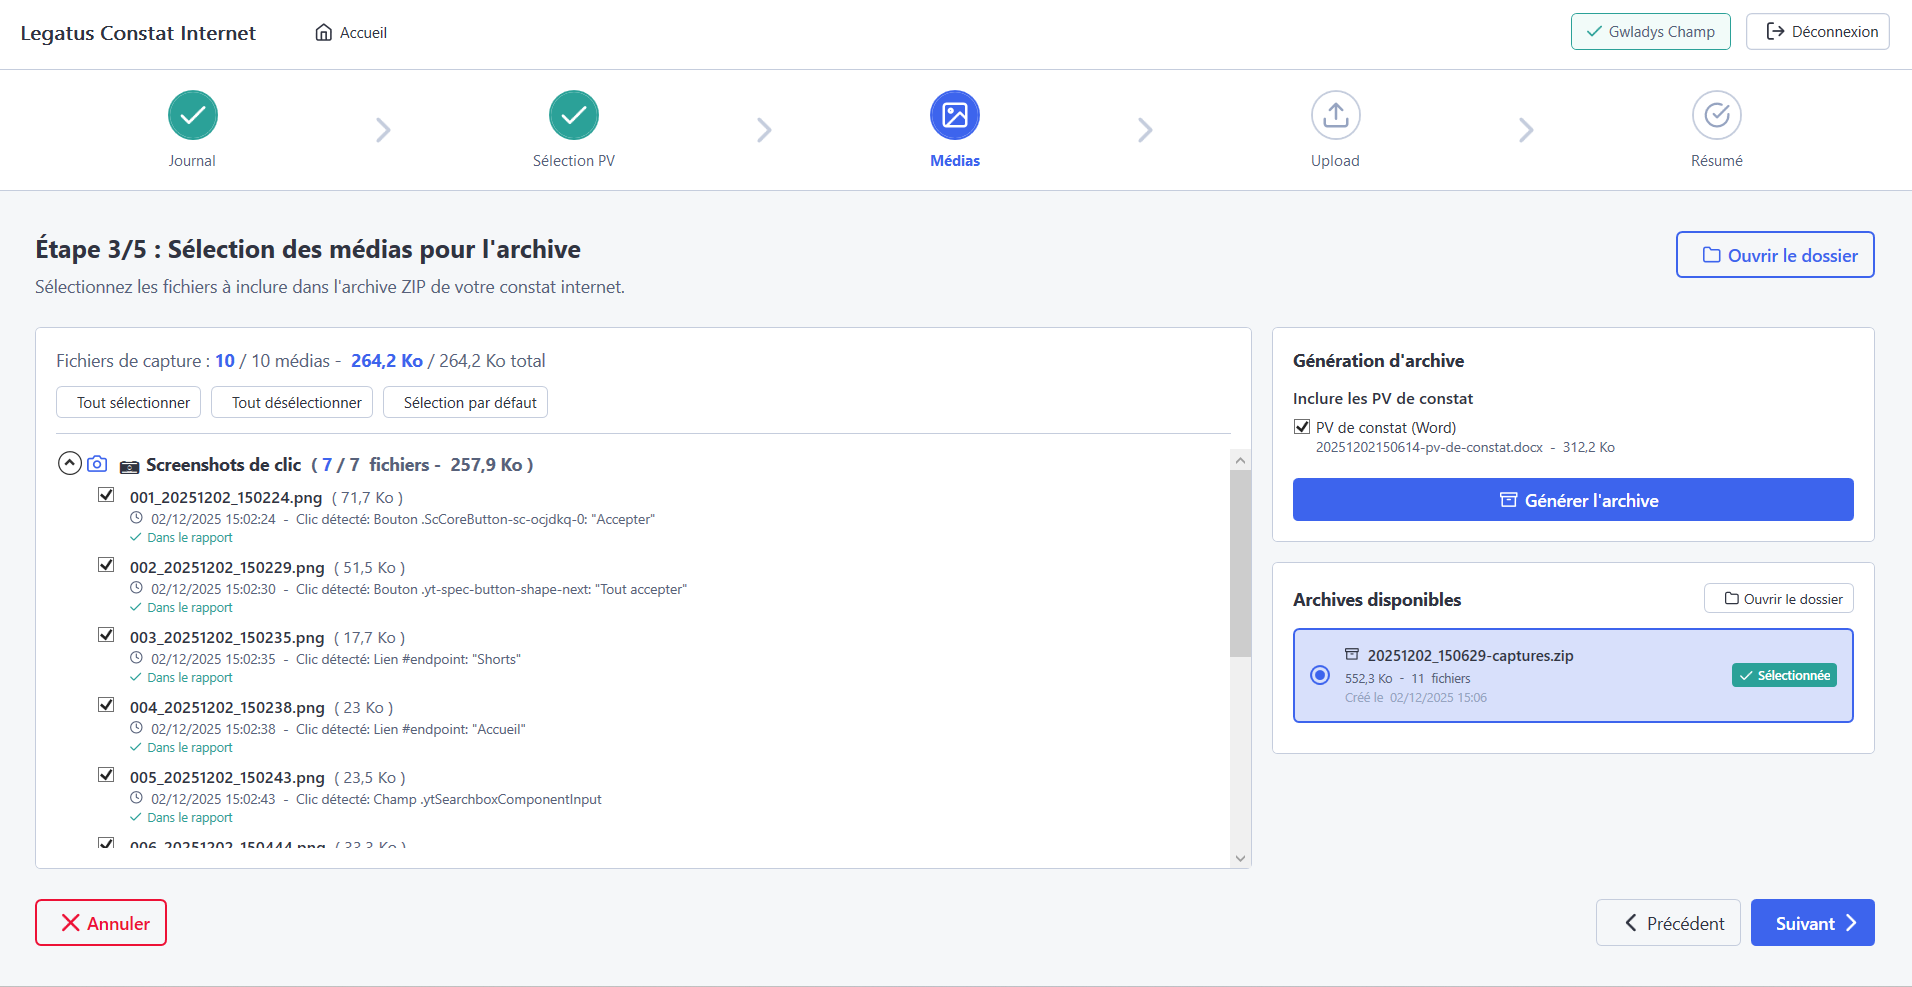Go to next step with Suivant
This screenshot has height=987, width=1912.
[x=1812, y=923]
